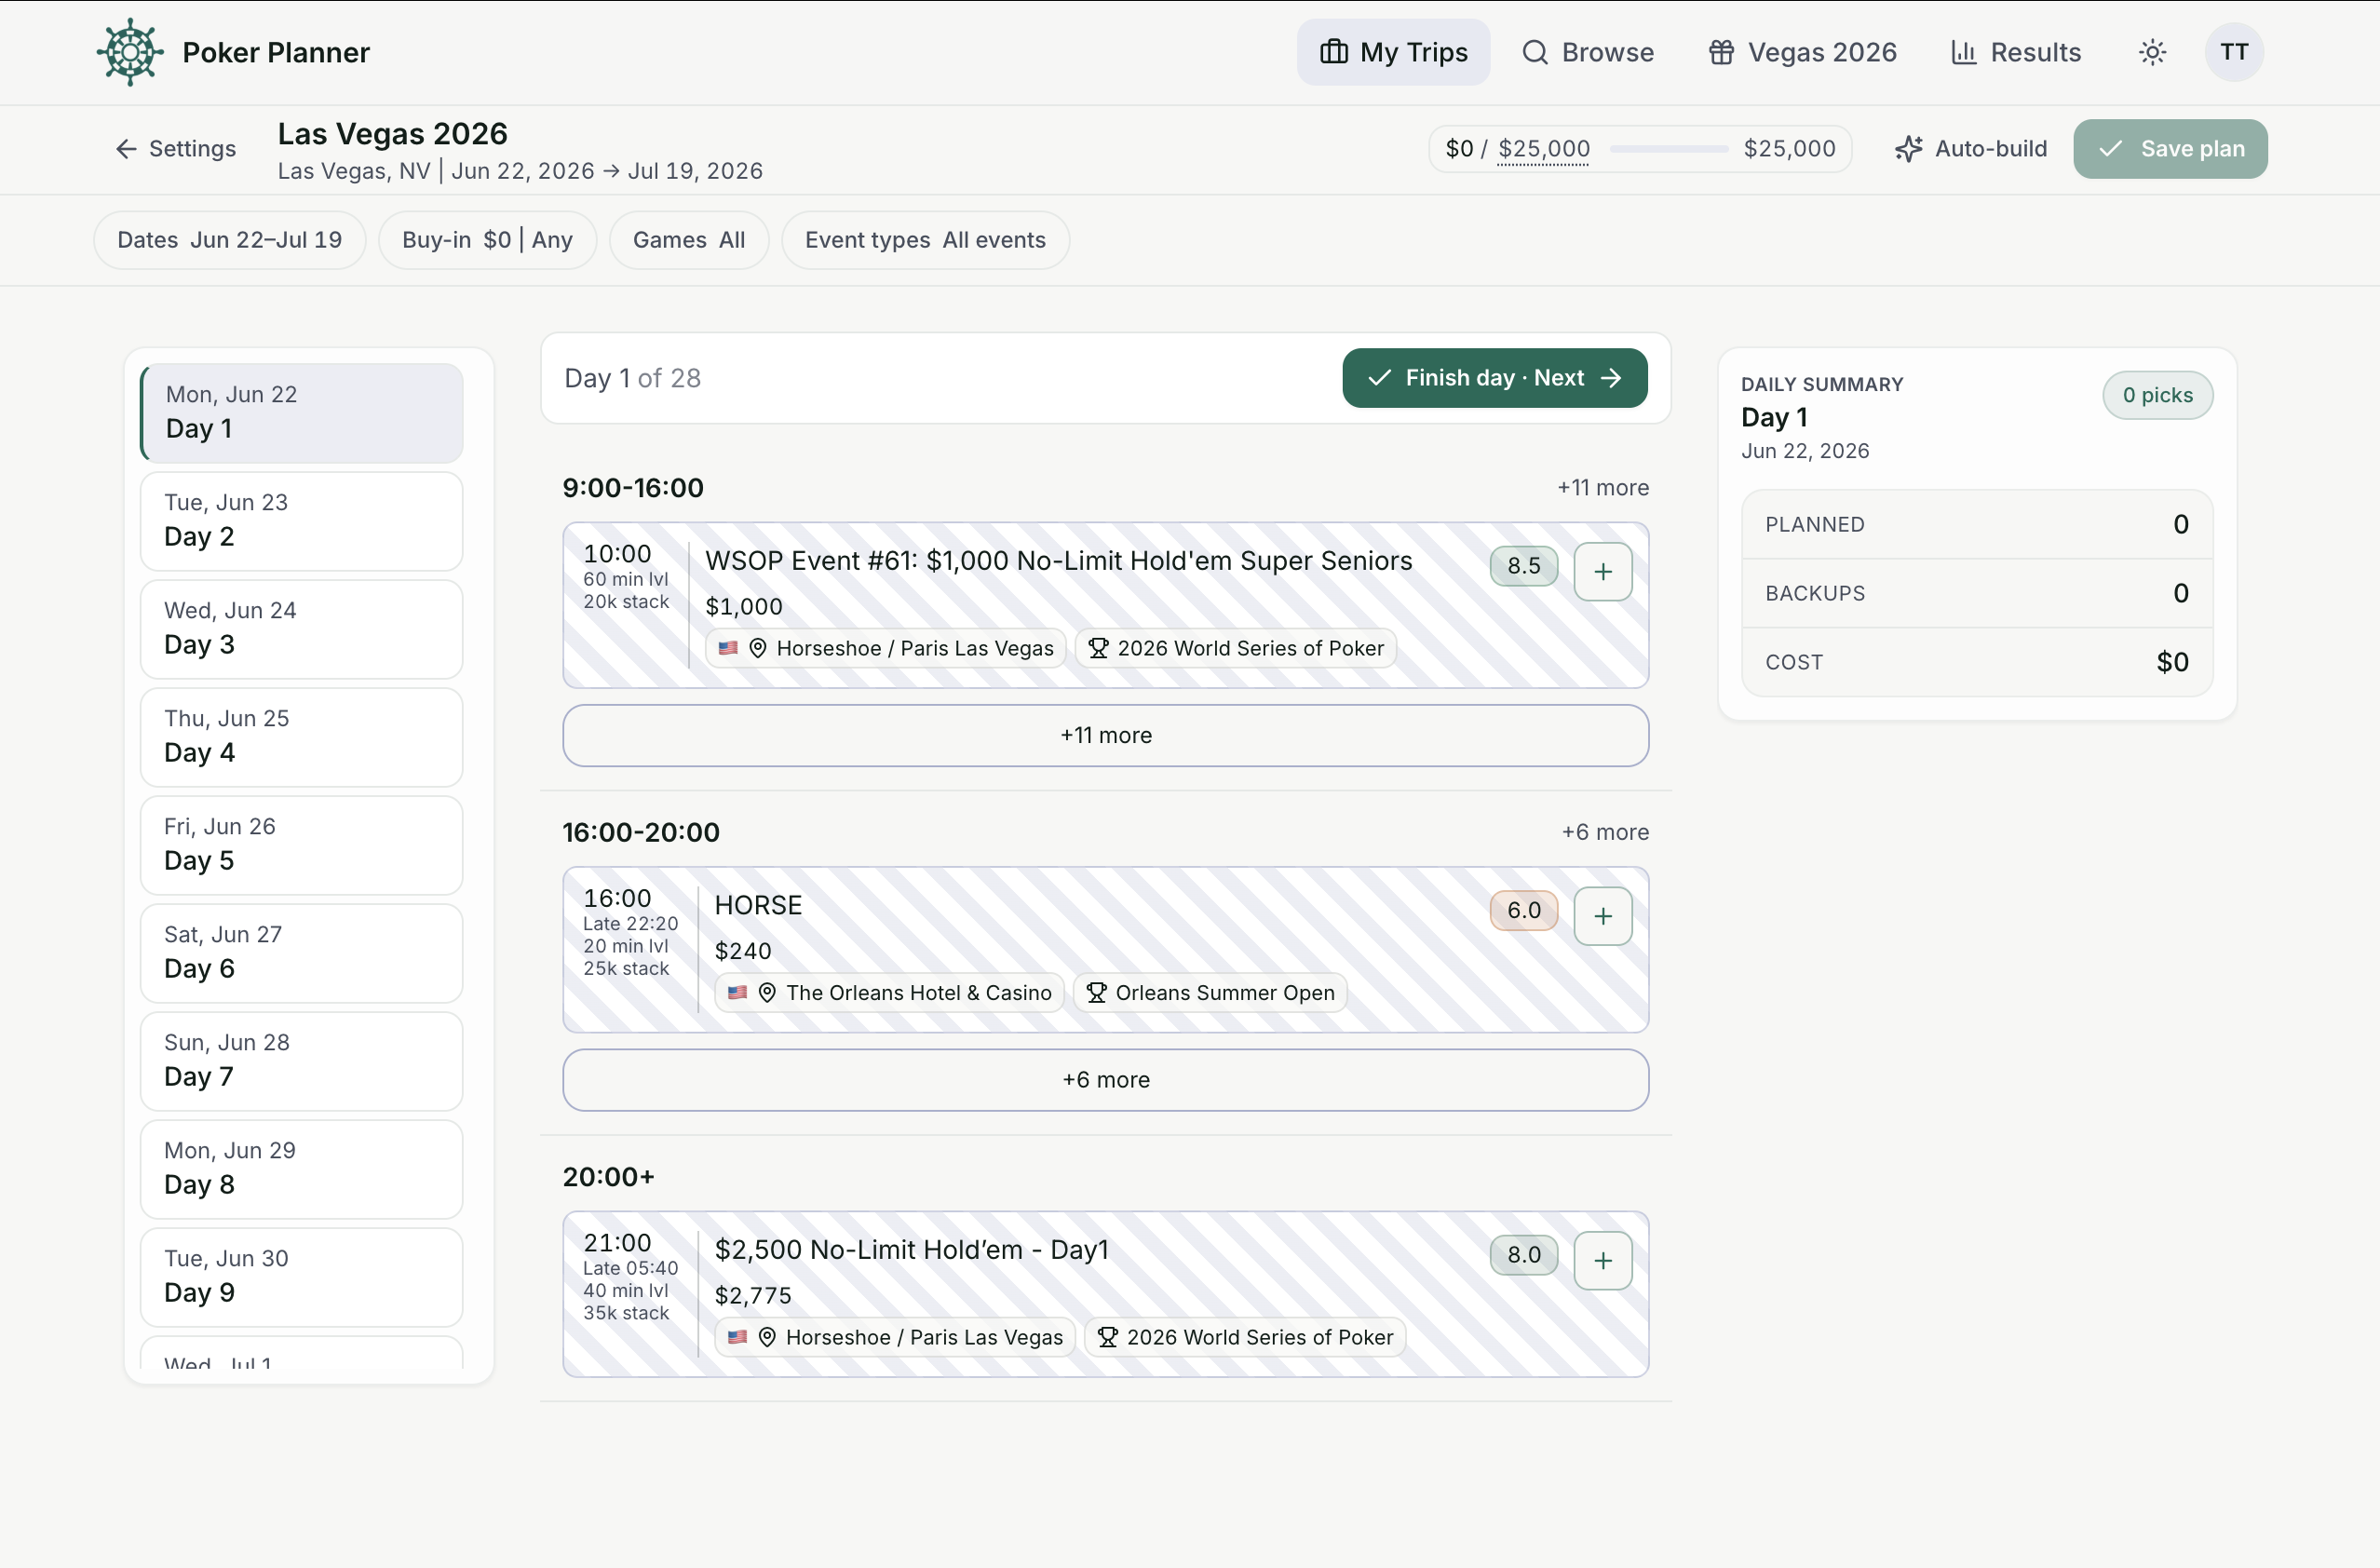This screenshot has width=2380, height=1568.
Task: Select Mon, Jun 29 Day 8
Action: 302,1169
